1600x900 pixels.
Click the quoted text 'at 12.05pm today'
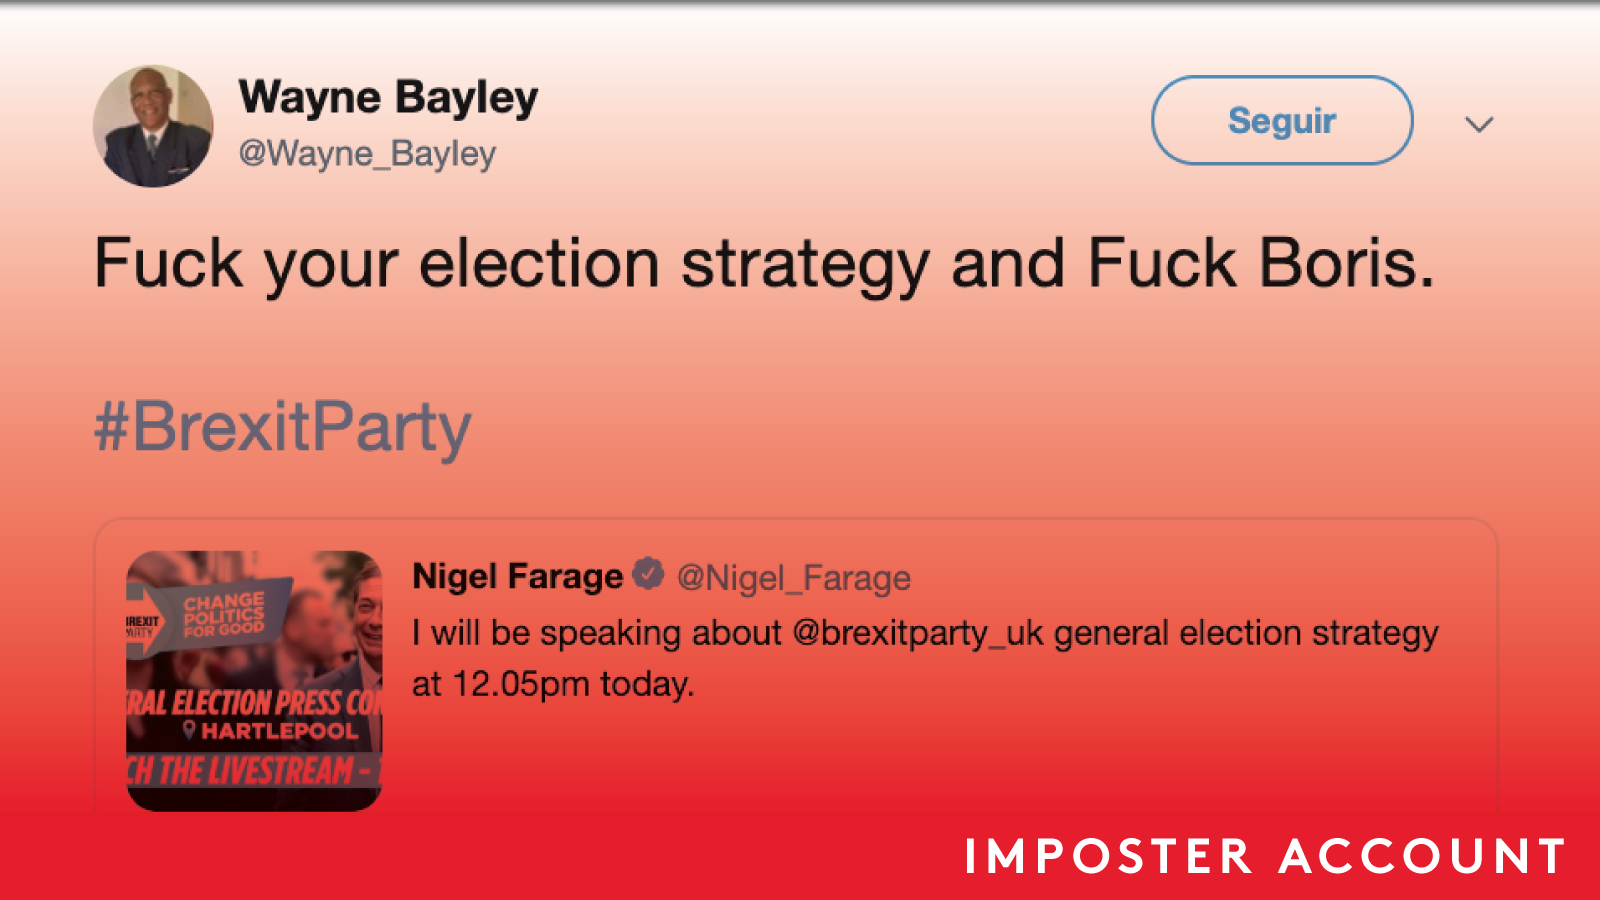(552, 685)
